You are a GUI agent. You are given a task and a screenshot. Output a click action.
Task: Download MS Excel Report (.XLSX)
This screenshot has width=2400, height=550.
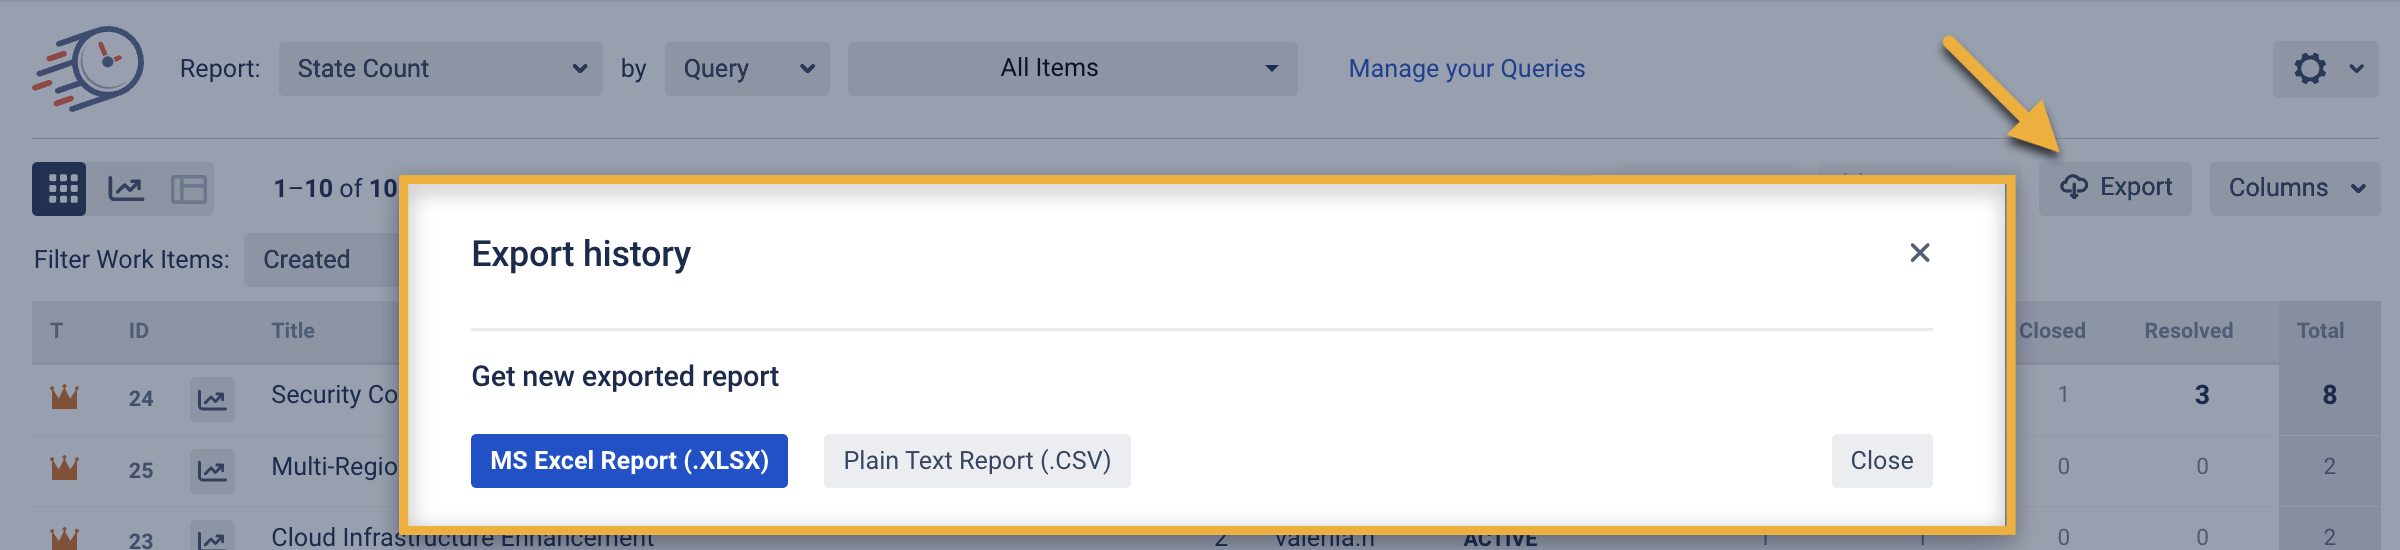tap(629, 461)
